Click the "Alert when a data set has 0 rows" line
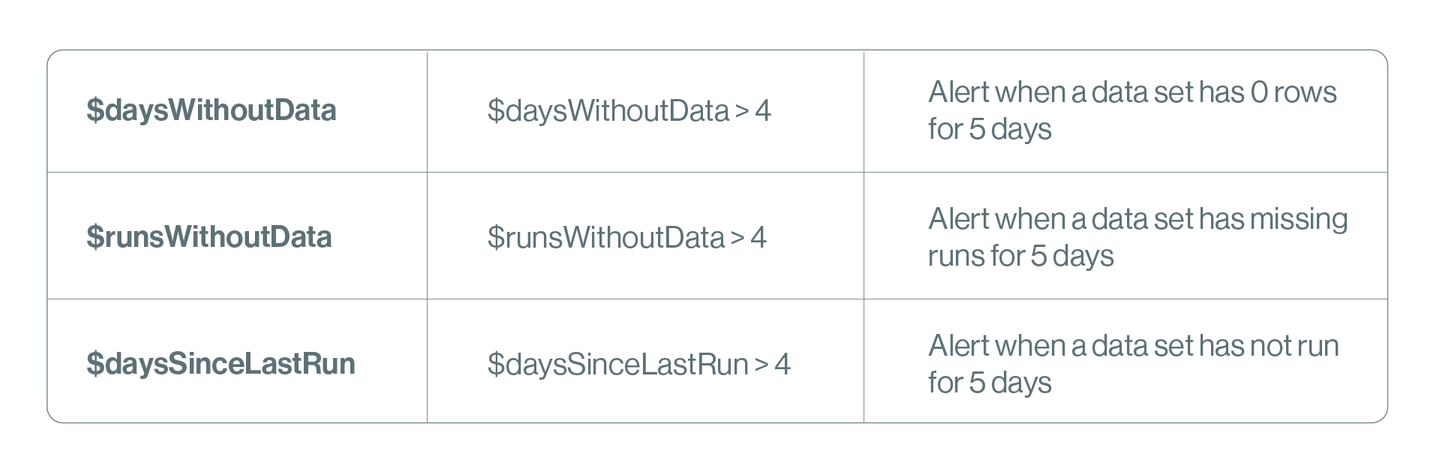Image resolution: width=1440 pixels, height=469 pixels. point(1132,92)
